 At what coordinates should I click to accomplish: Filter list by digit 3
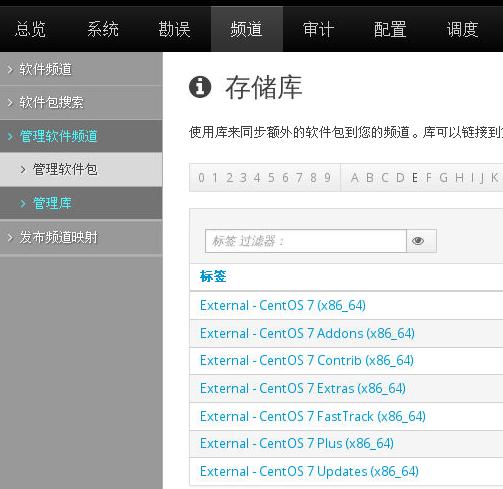pyautogui.click(x=243, y=178)
